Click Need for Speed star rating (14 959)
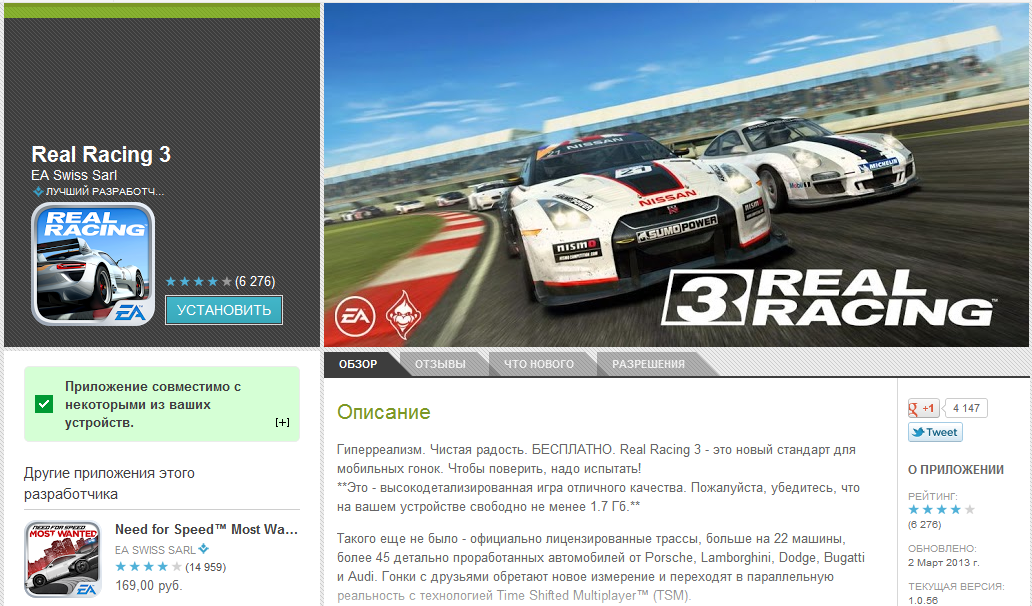This screenshot has width=1032, height=606. coord(149,567)
